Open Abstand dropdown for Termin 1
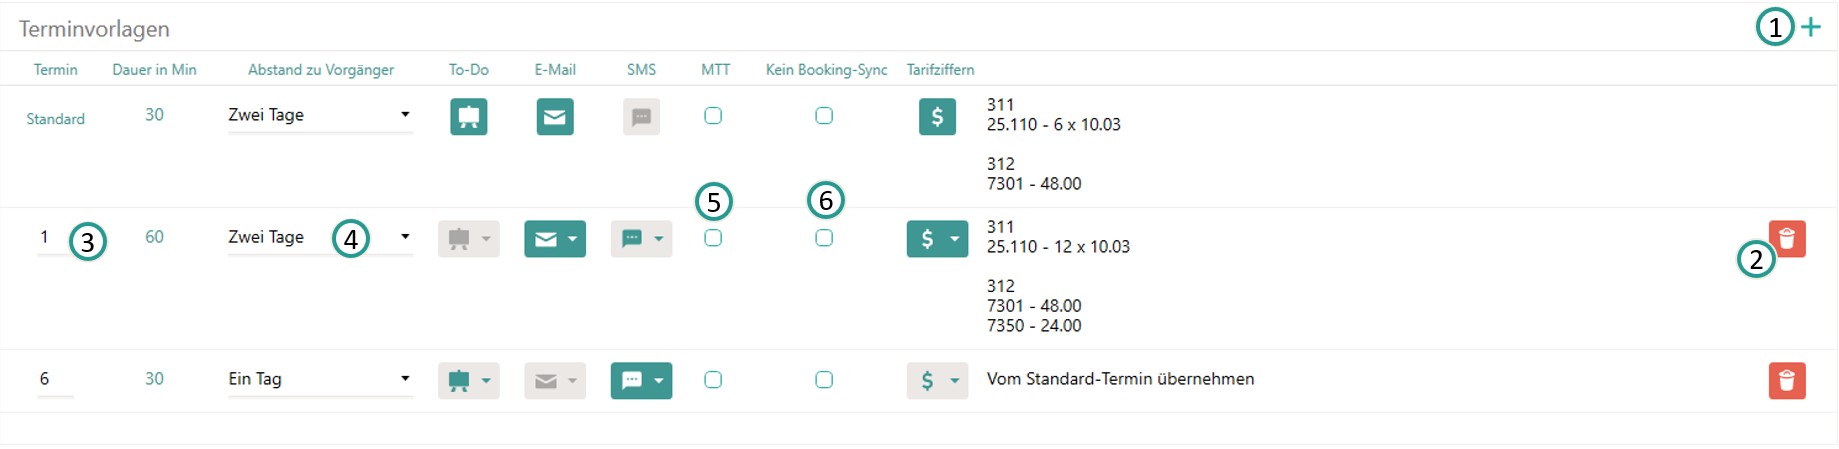Viewport: 1839px width, 449px height. pyautogui.click(x=320, y=238)
